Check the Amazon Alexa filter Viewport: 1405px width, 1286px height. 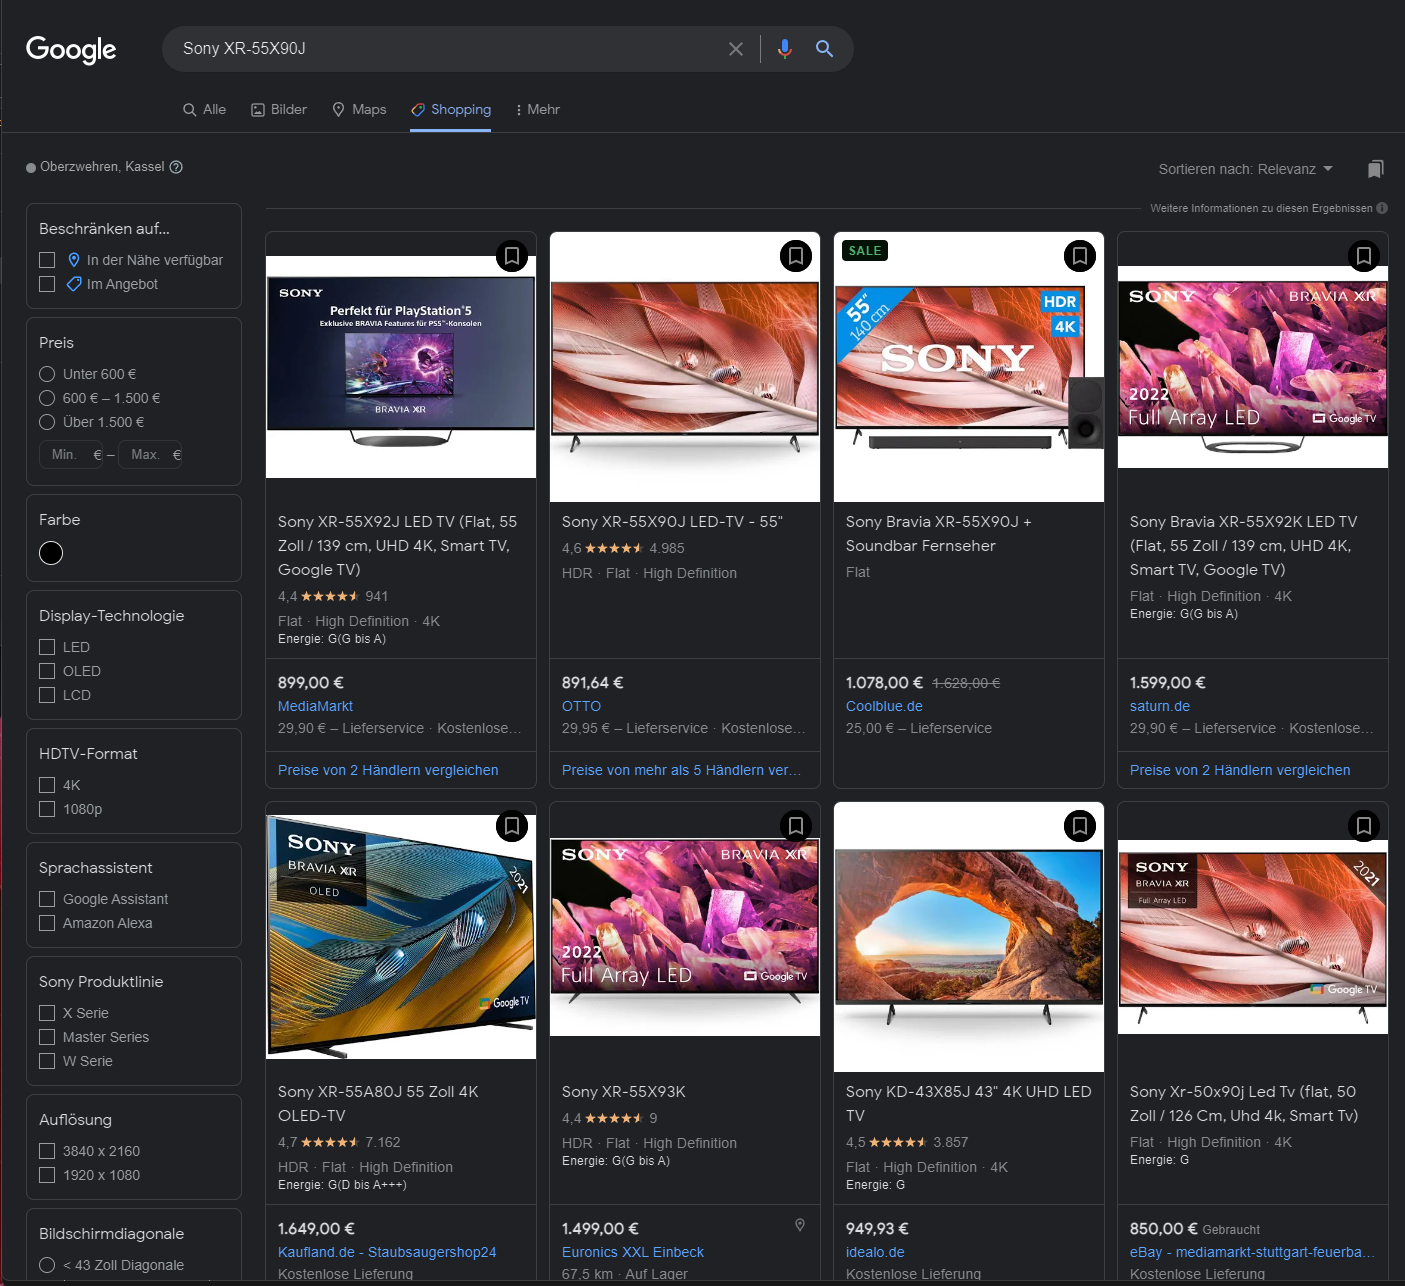[x=47, y=923]
